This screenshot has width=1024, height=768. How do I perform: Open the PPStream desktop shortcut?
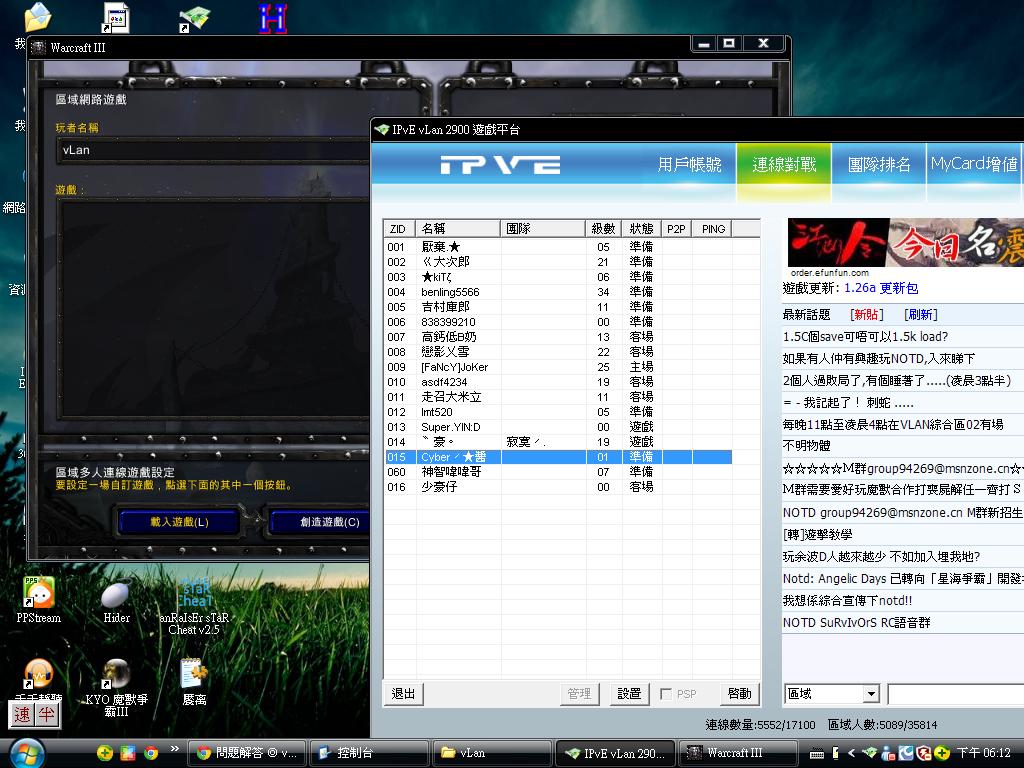(39, 600)
